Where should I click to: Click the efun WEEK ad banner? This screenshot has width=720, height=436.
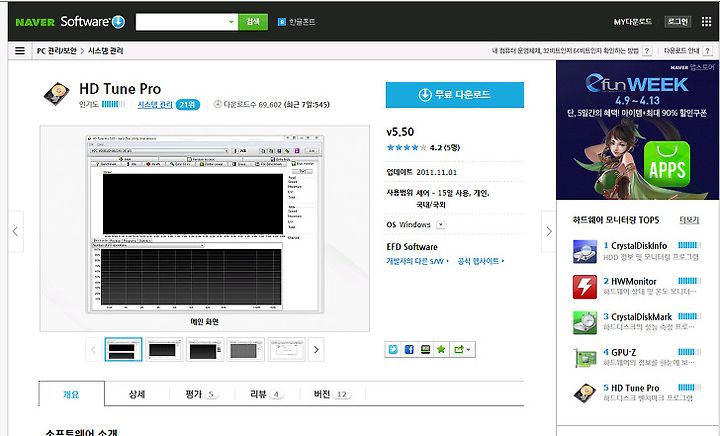coord(638,130)
